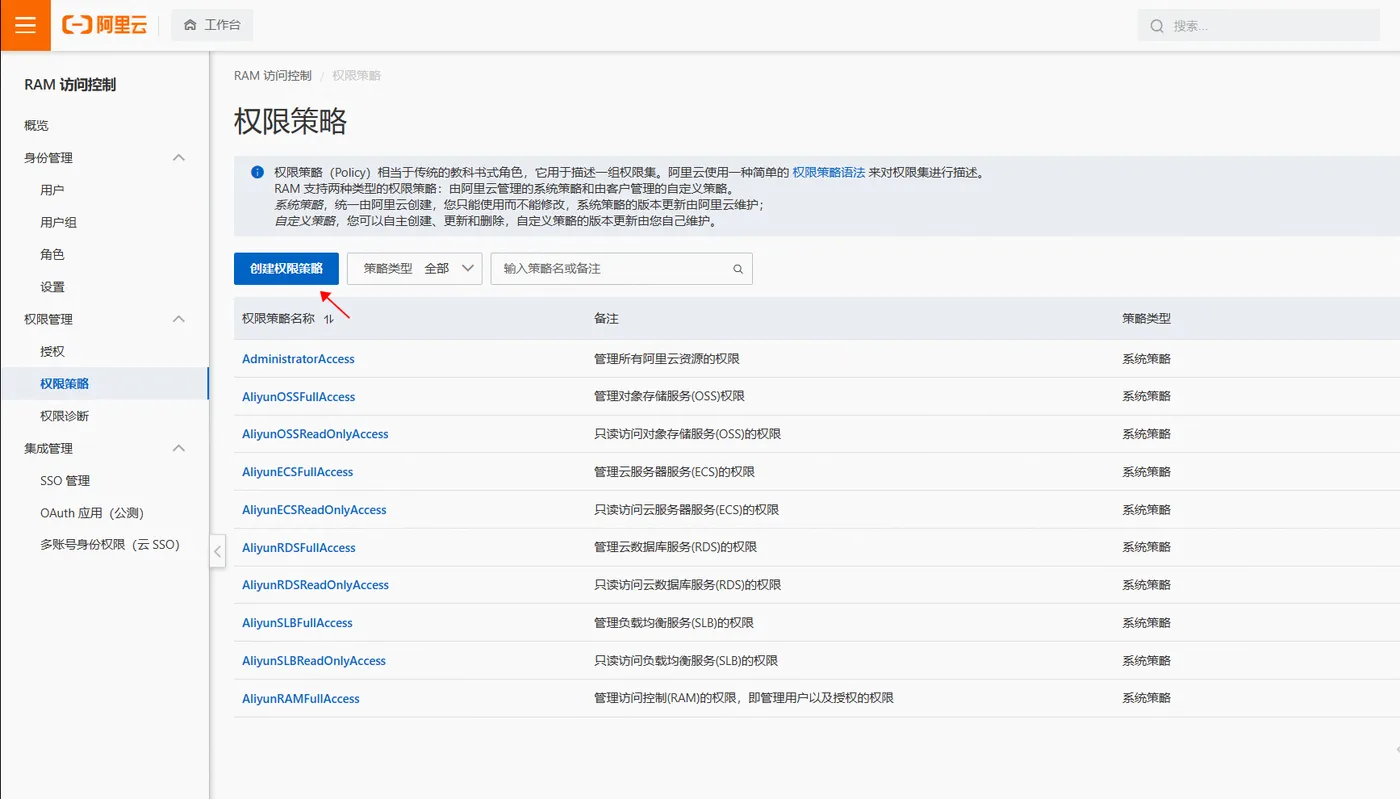The image size is (1400, 799).
Task: Open OAuth 应用（公测） in the sidebar
Action: coord(92,513)
